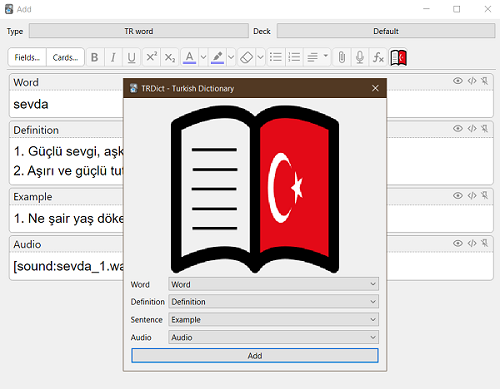The image size is (500, 389).
Task: Click the 'Definition' field label in editor
Action: tap(36, 130)
